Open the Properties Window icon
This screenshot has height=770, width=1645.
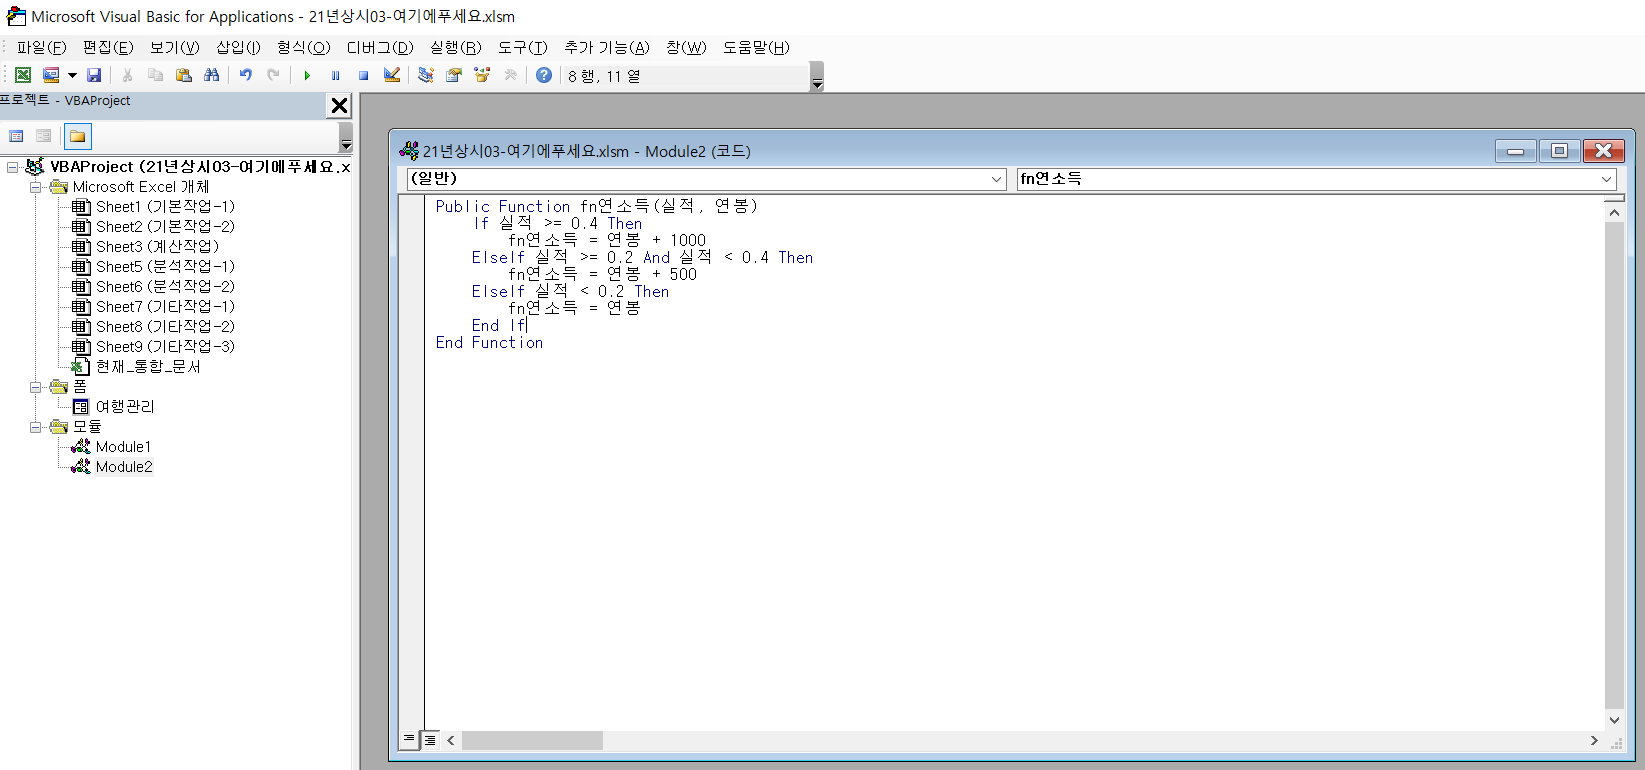pyautogui.click(x=454, y=75)
